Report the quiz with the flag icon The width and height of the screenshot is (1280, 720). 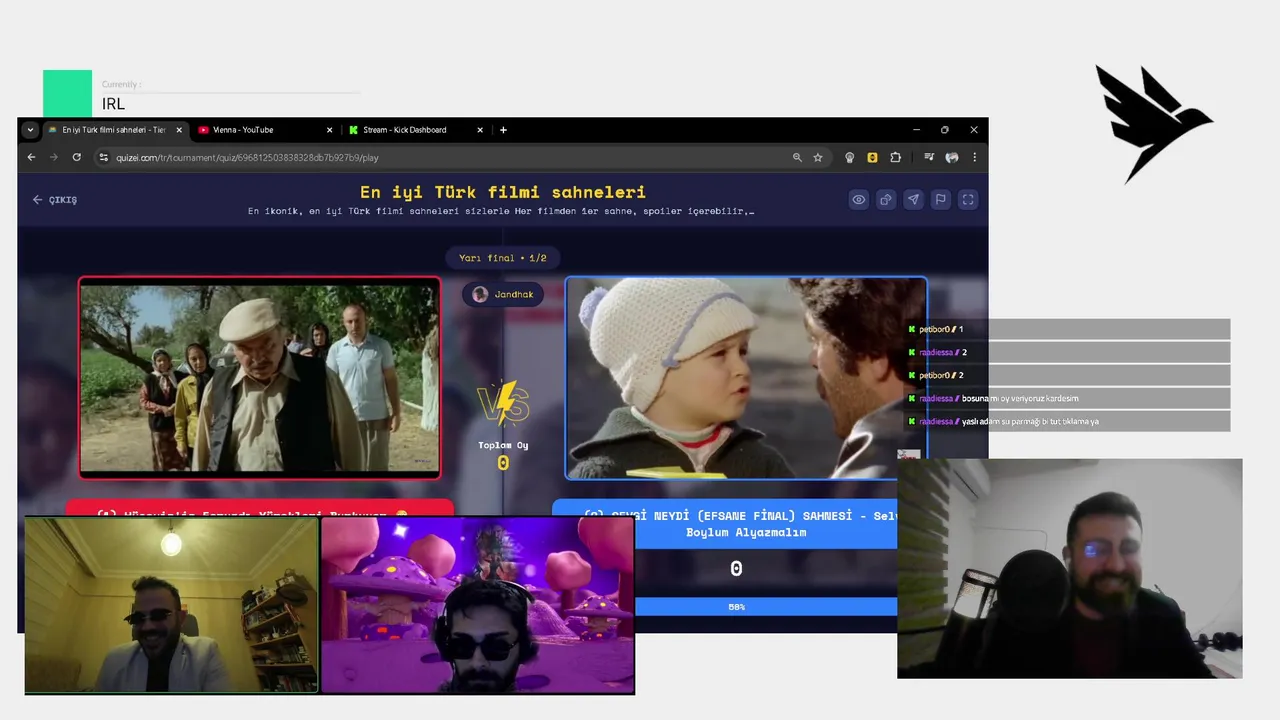coord(940,200)
